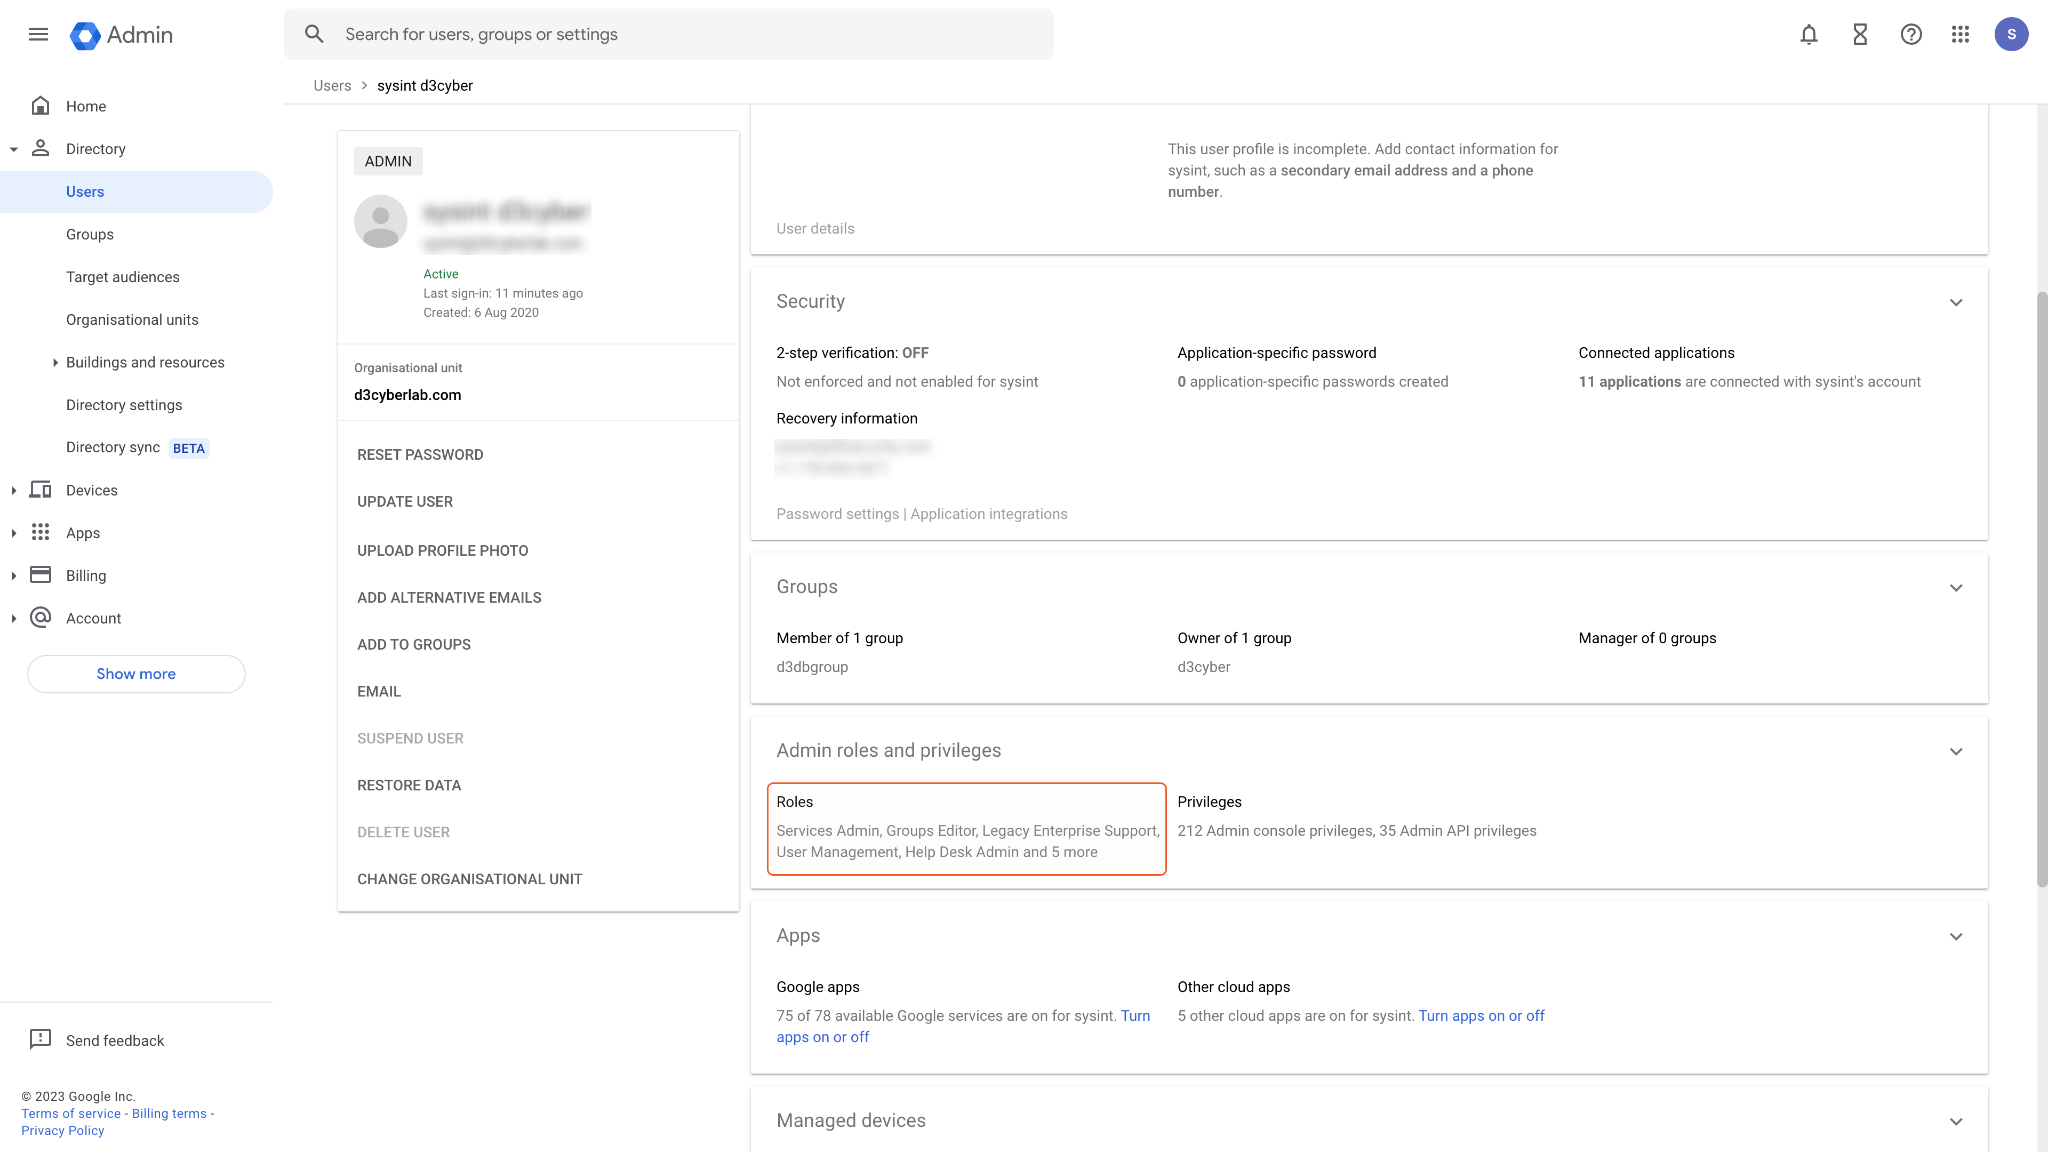The width and height of the screenshot is (2048, 1152).
Task: Open Organisational units menu item
Action: click(132, 320)
